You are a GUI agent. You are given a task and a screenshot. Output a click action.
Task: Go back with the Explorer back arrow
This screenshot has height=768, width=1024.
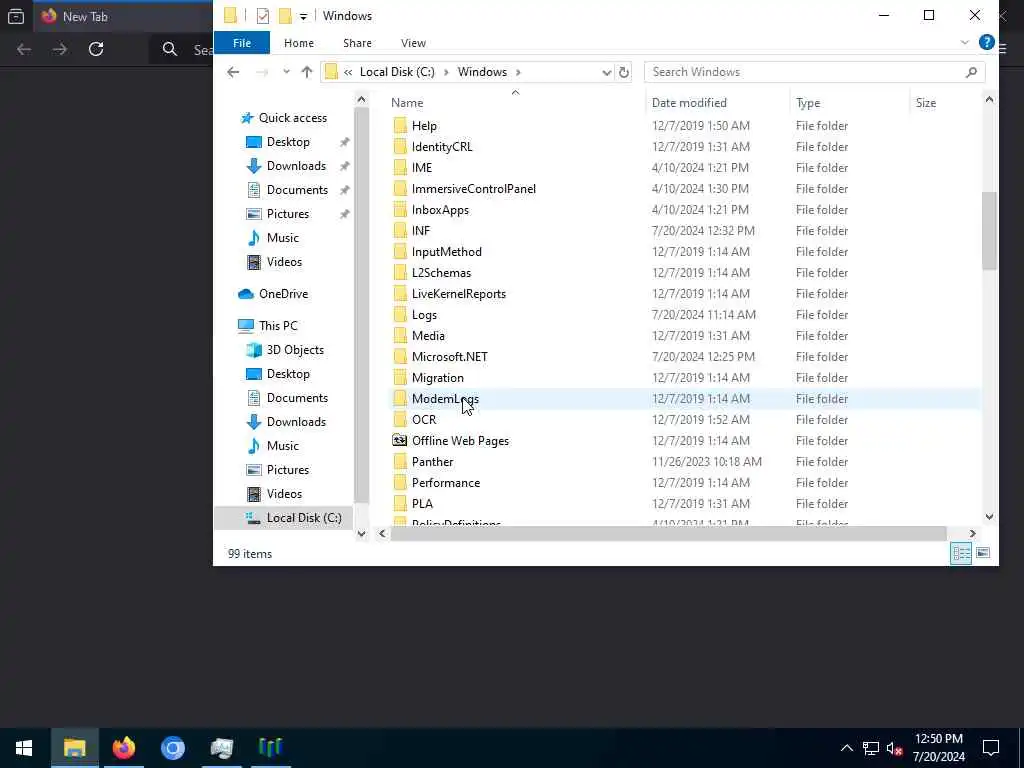(233, 72)
